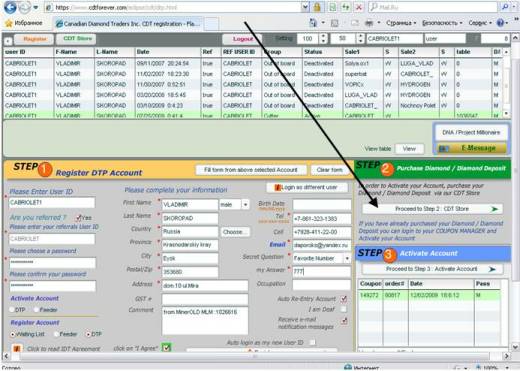Click the security padlock icon in address bar
The height and width of the screenshot is (371, 520).
317,7
